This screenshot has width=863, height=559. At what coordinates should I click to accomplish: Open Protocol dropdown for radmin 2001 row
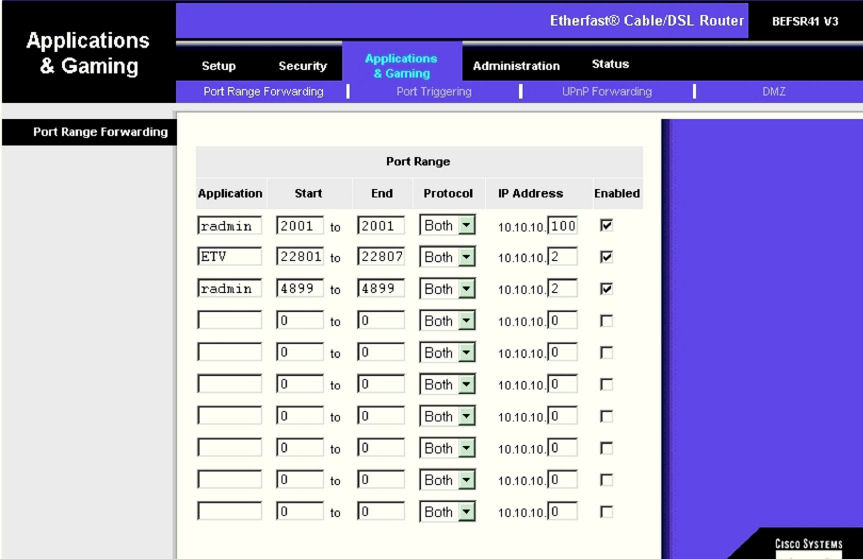[447, 226]
